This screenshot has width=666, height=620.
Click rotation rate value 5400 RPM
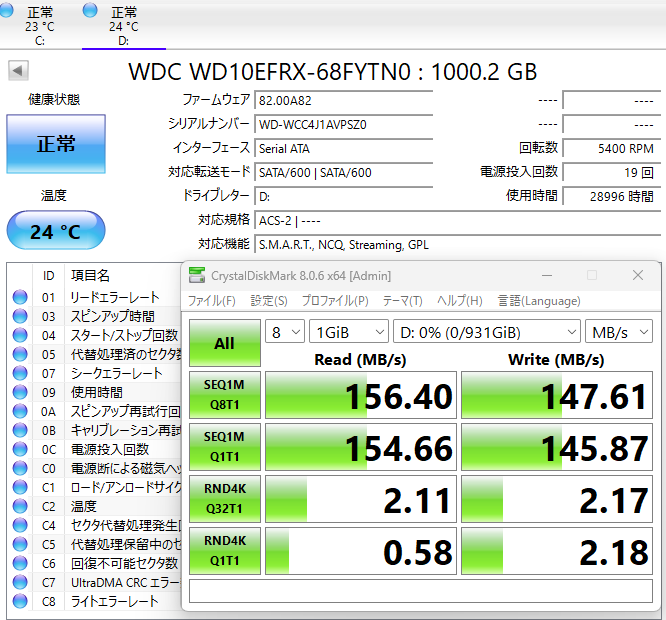[612, 148]
